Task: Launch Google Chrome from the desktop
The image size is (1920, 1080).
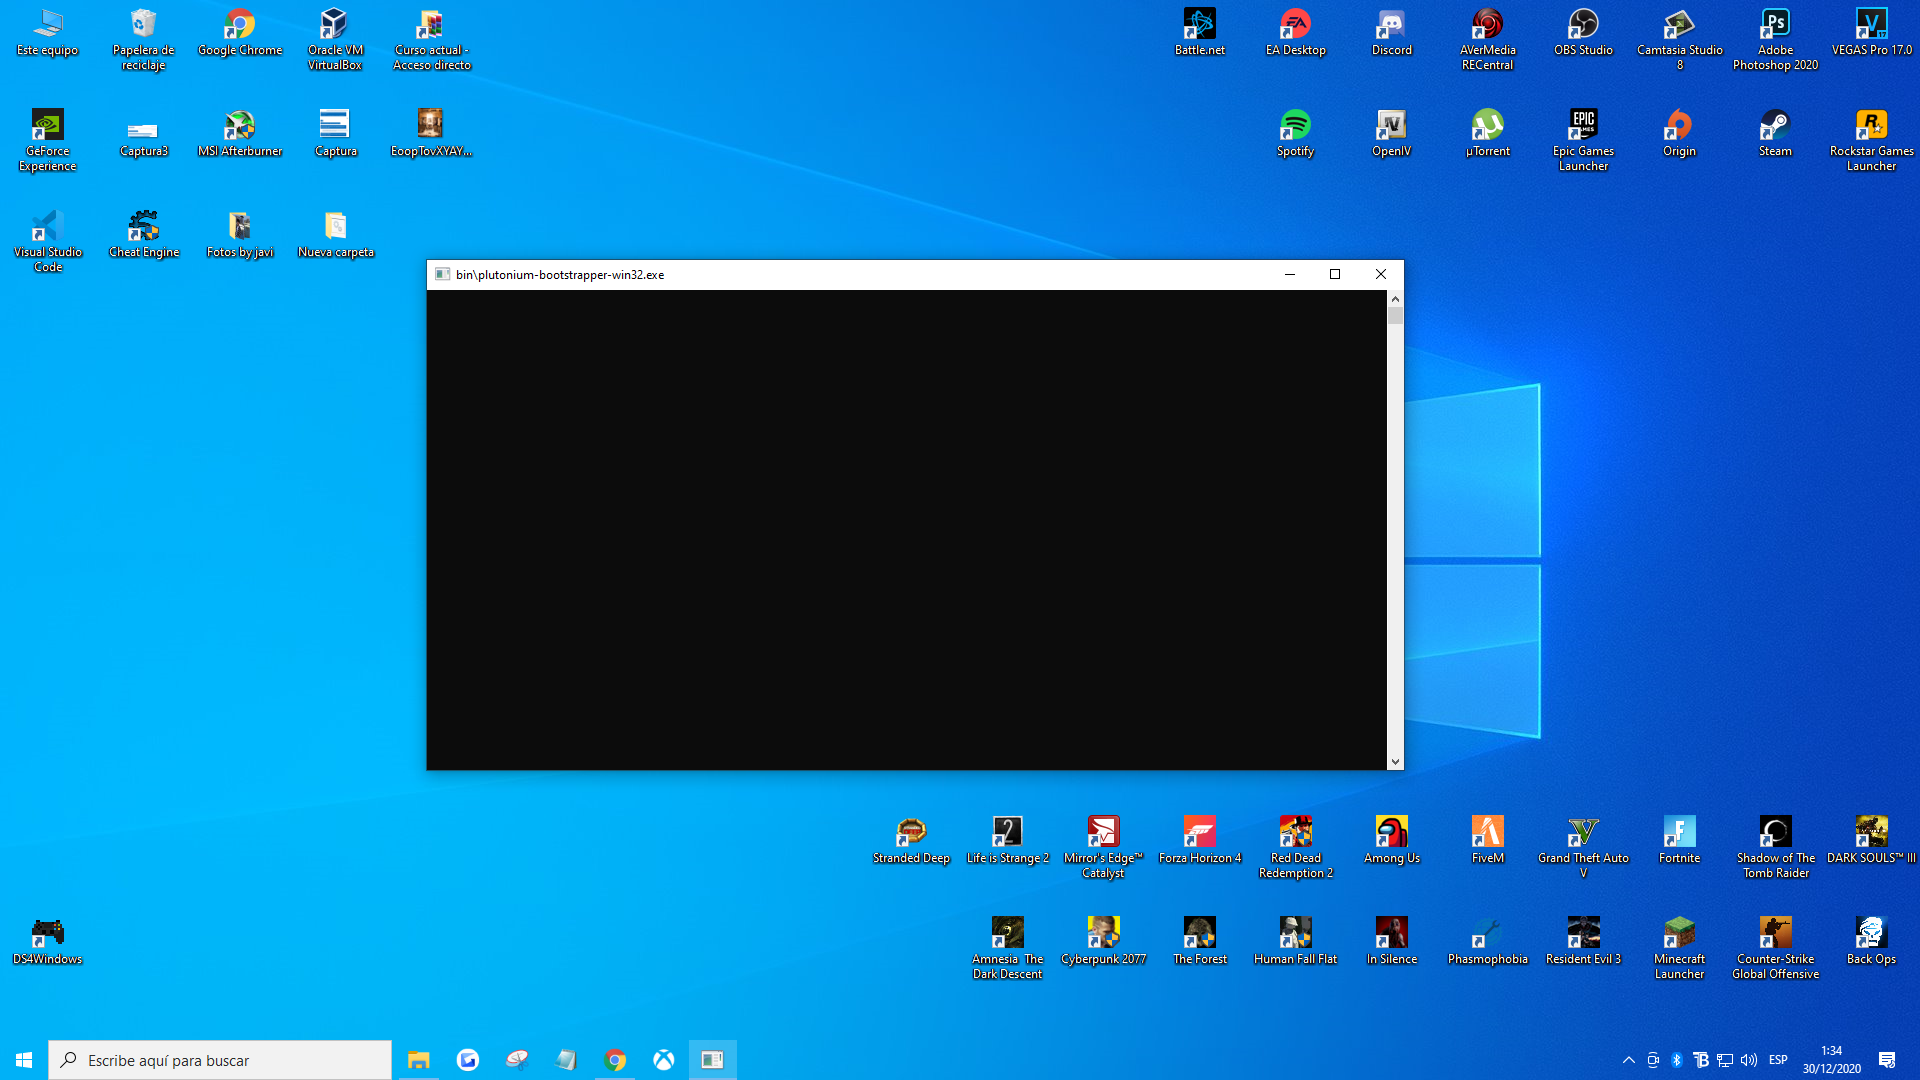Action: (x=240, y=33)
